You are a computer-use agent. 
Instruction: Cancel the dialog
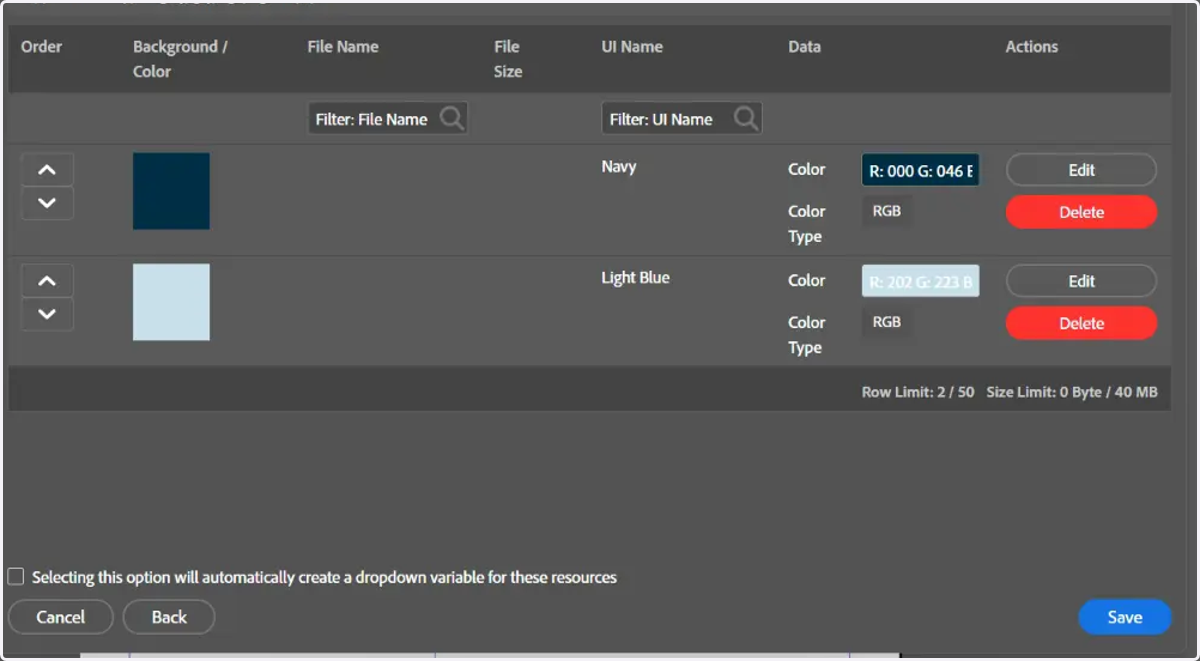point(61,617)
